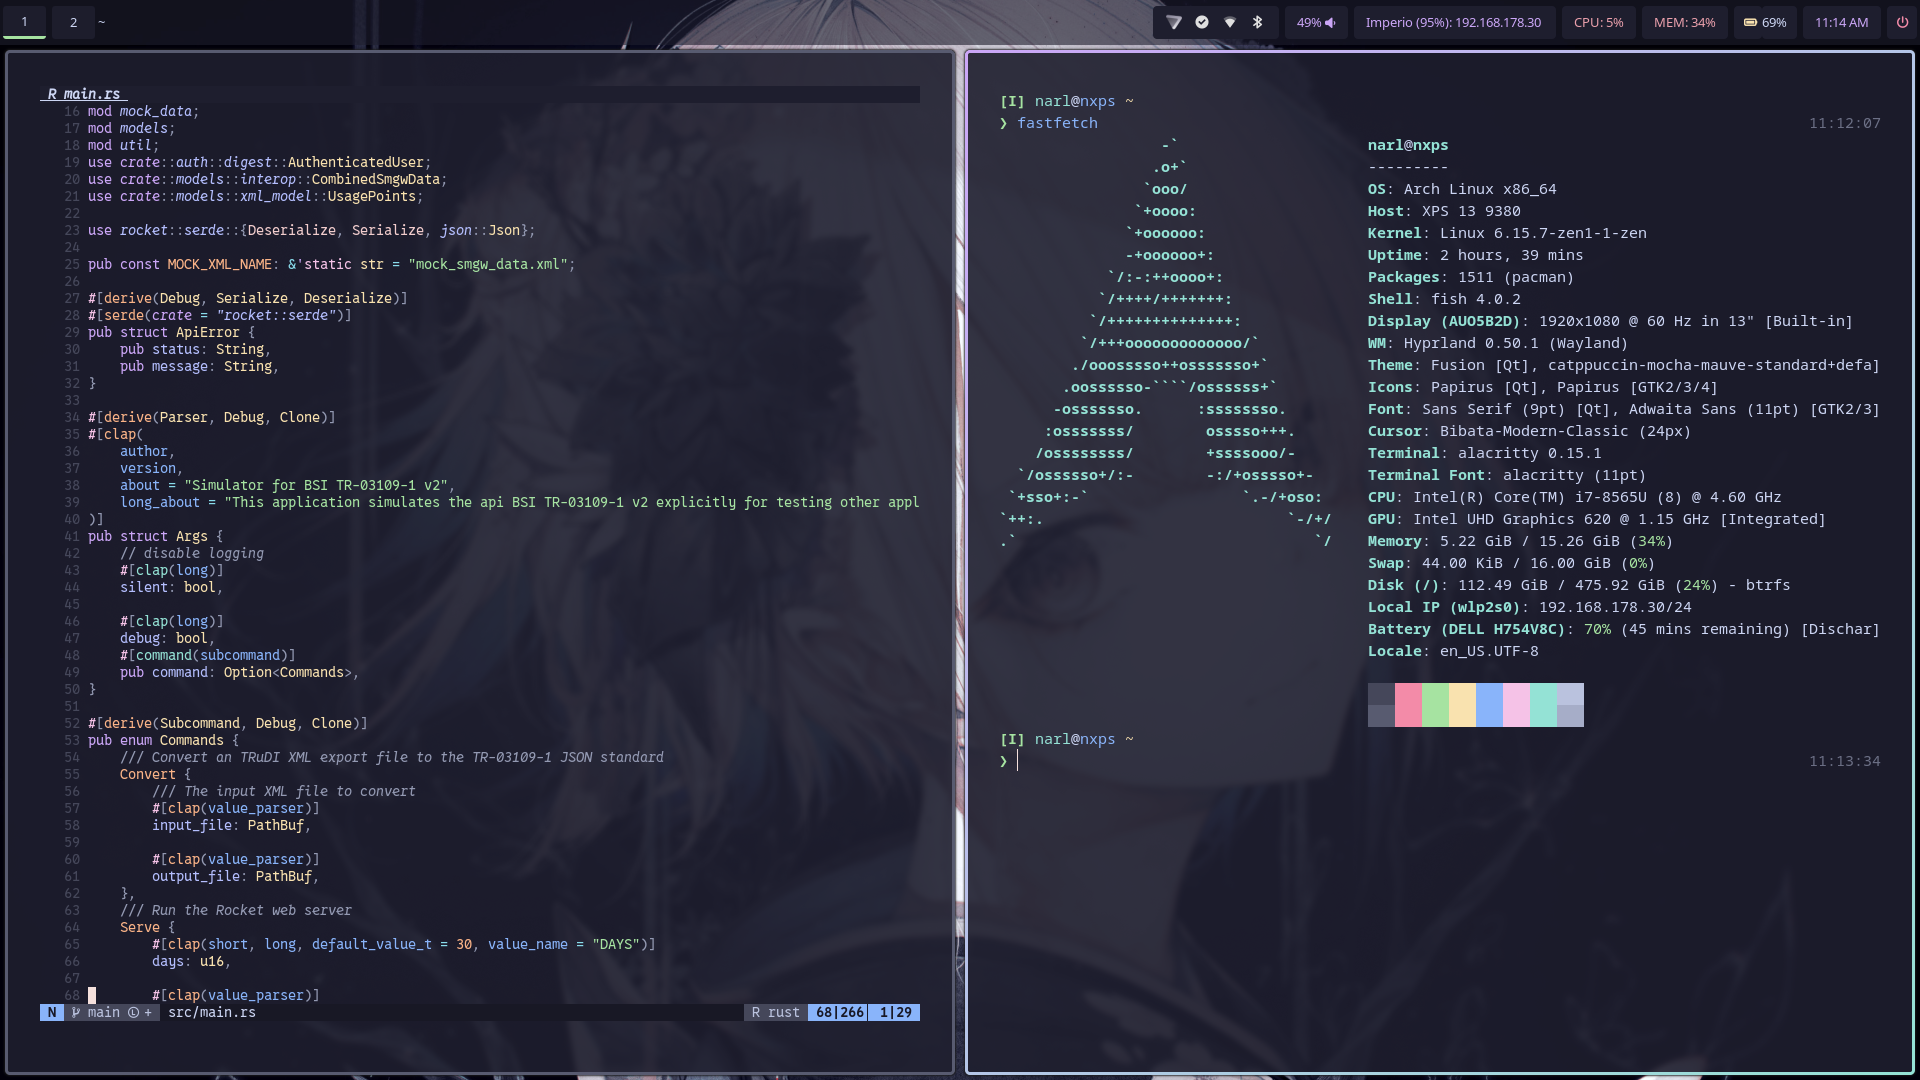The image size is (1920, 1080).
Task: Click the Imperio network address module
Action: 1453,22
